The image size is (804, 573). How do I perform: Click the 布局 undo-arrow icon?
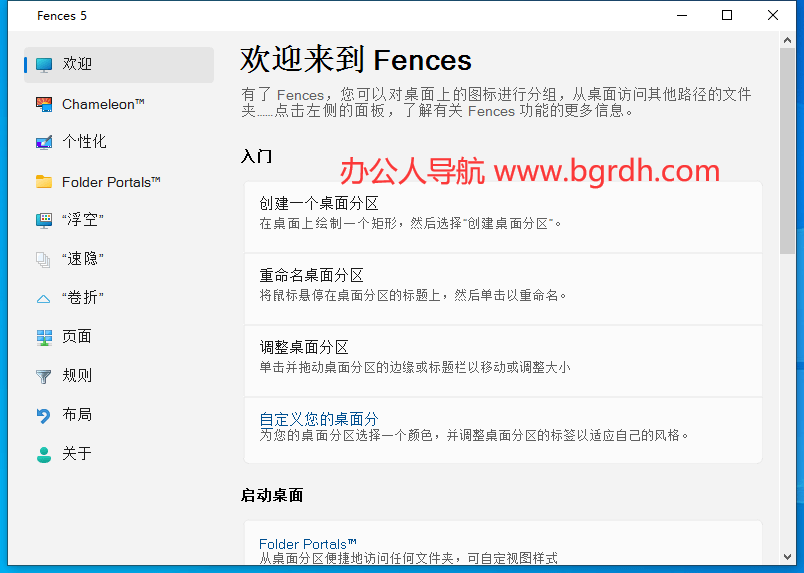click(x=44, y=415)
